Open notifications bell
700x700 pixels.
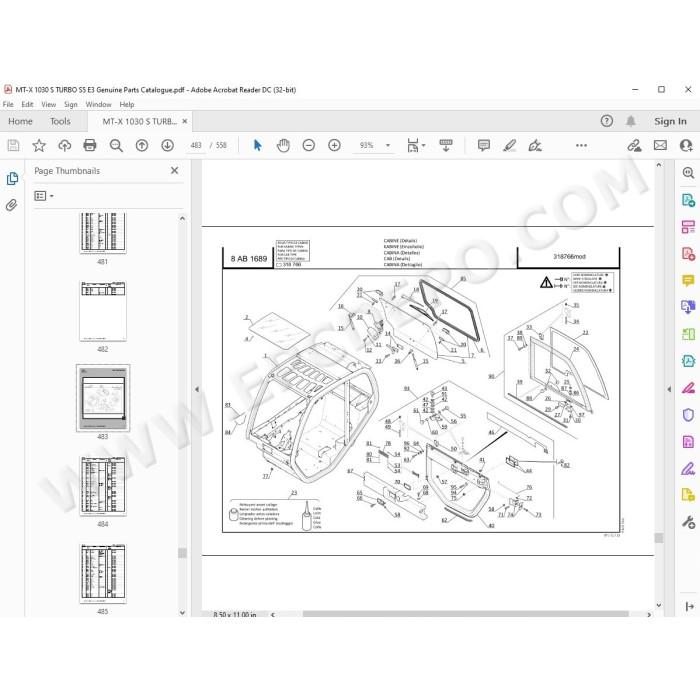point(631,121)
